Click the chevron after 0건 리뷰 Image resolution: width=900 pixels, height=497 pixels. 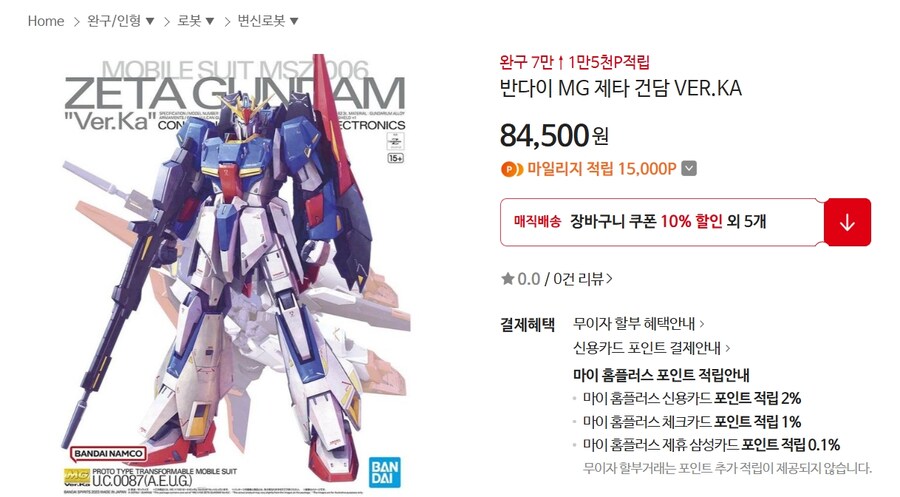click(610, 279)
